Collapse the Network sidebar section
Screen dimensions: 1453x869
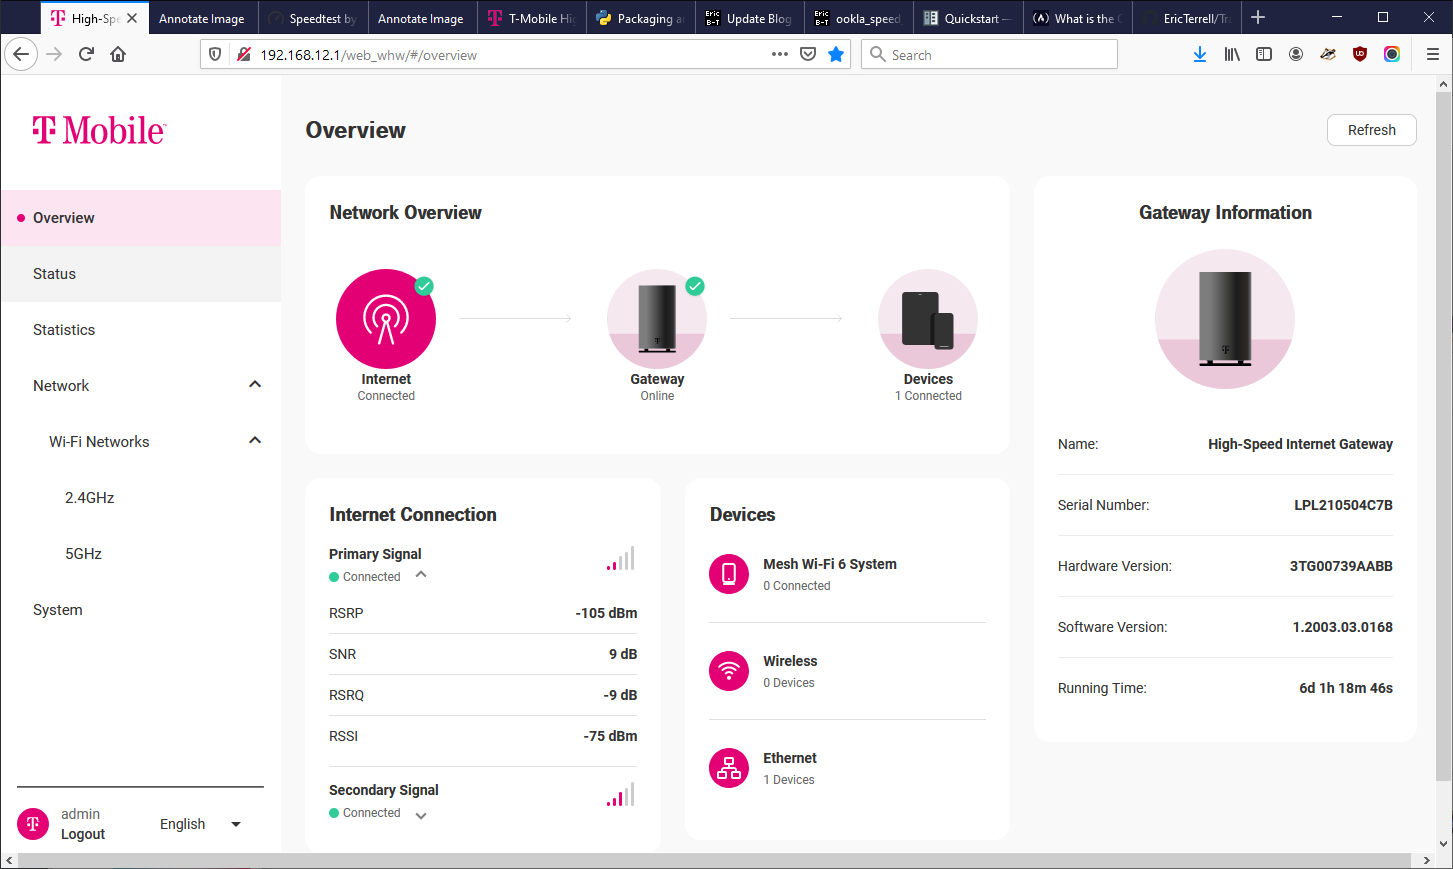click(255, 385)
